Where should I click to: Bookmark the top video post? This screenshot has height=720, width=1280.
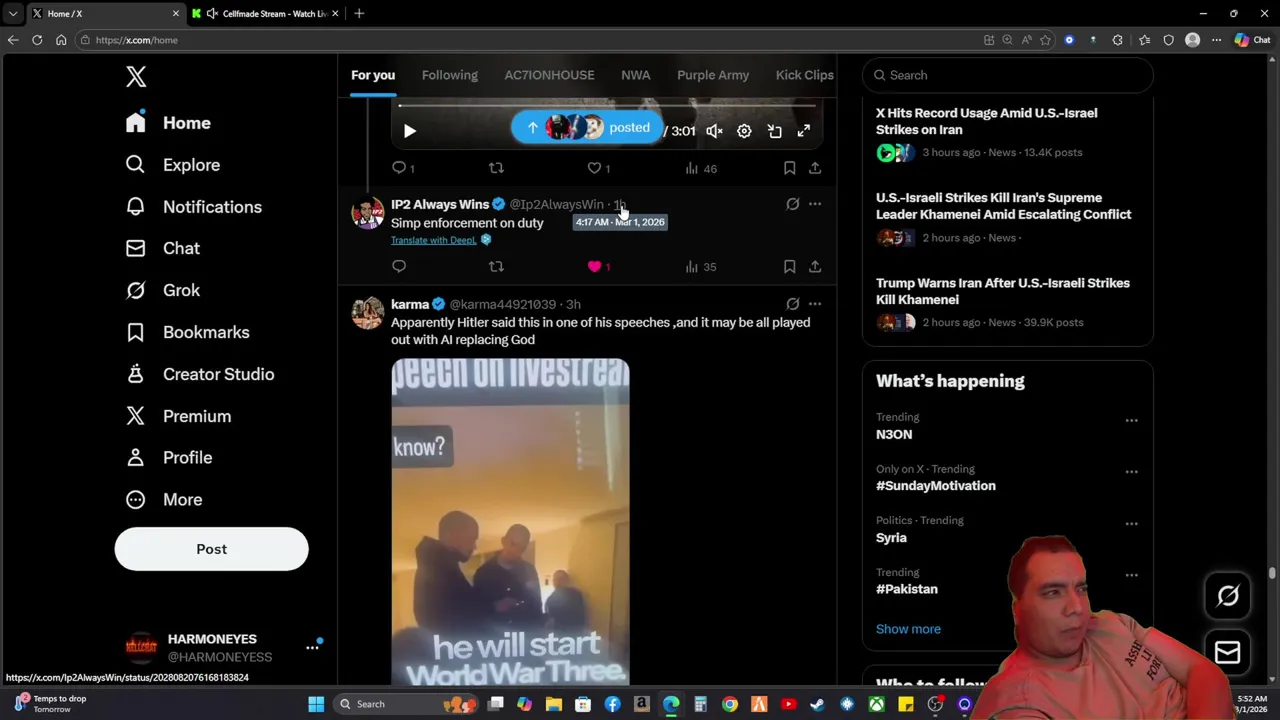(789, 168)
